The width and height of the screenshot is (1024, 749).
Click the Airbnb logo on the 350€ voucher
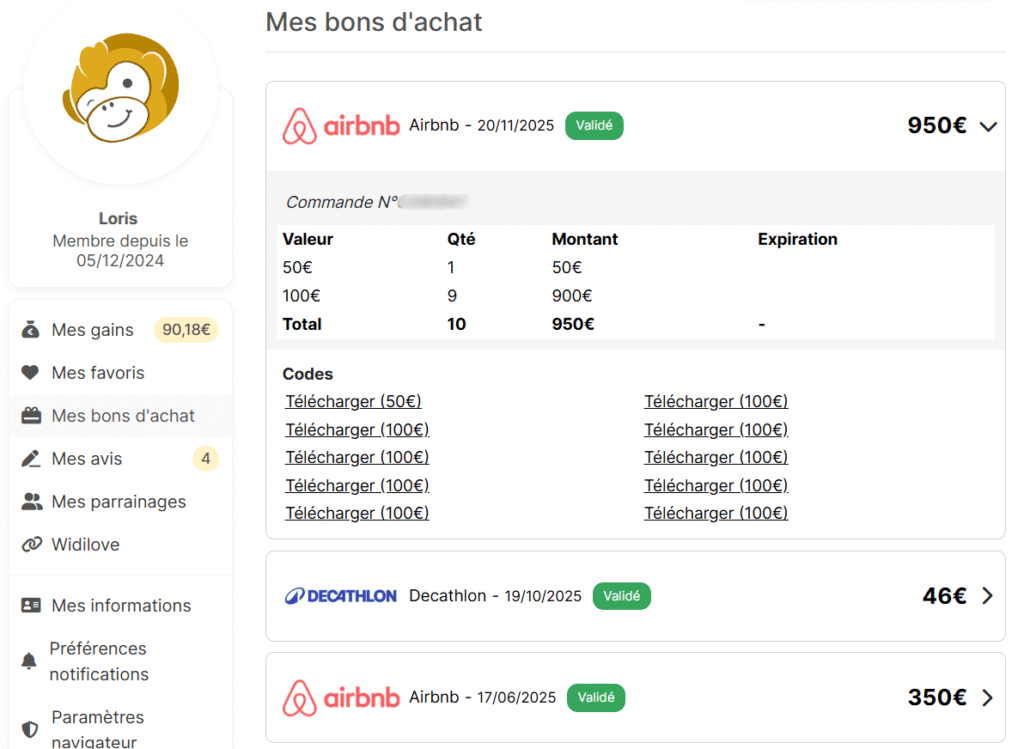(341, 697)
